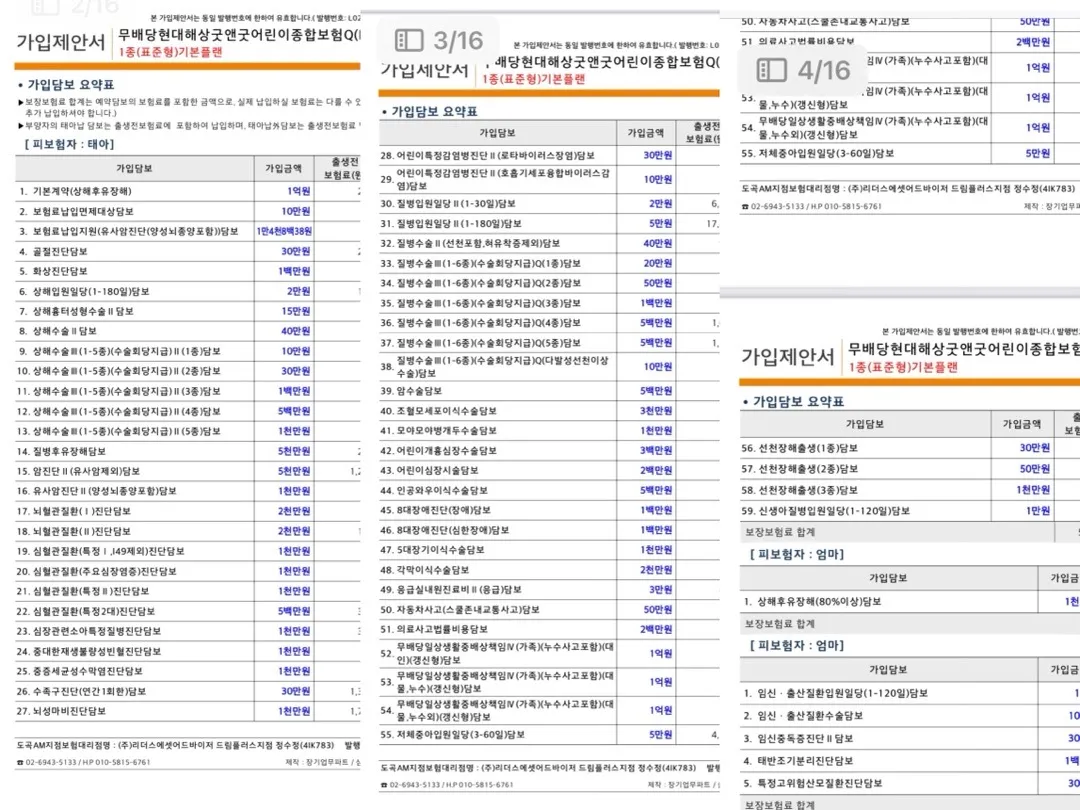Screen dimensions: 1080x810
Task: Select row '임신중독증진단Ⅱ담보'
Action: tap(910, 738)
